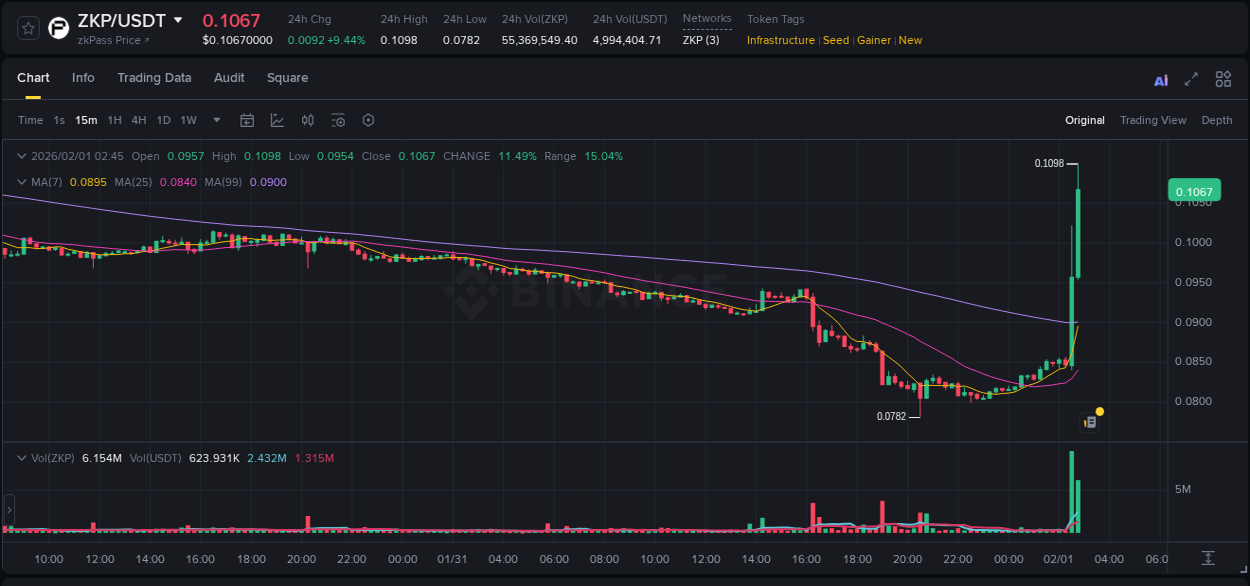Click the Ai analysis icon
This screenshot has height=586, width=1250.
(x=1160, y=78)
